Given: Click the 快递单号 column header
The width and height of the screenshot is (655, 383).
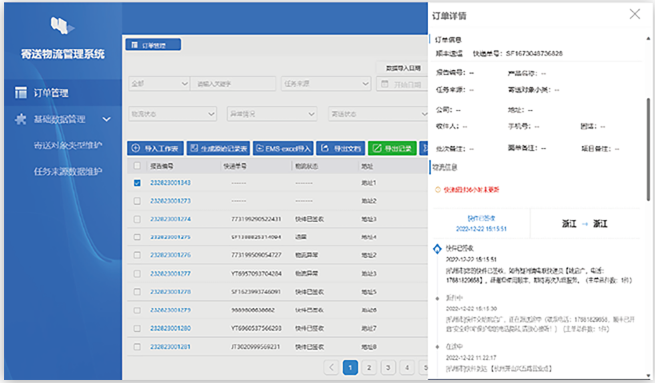Looking at the screenshot, I should (x=235, y=166).
